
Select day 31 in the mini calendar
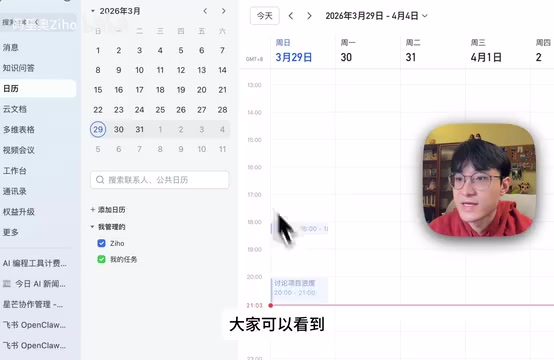[140, 129]
